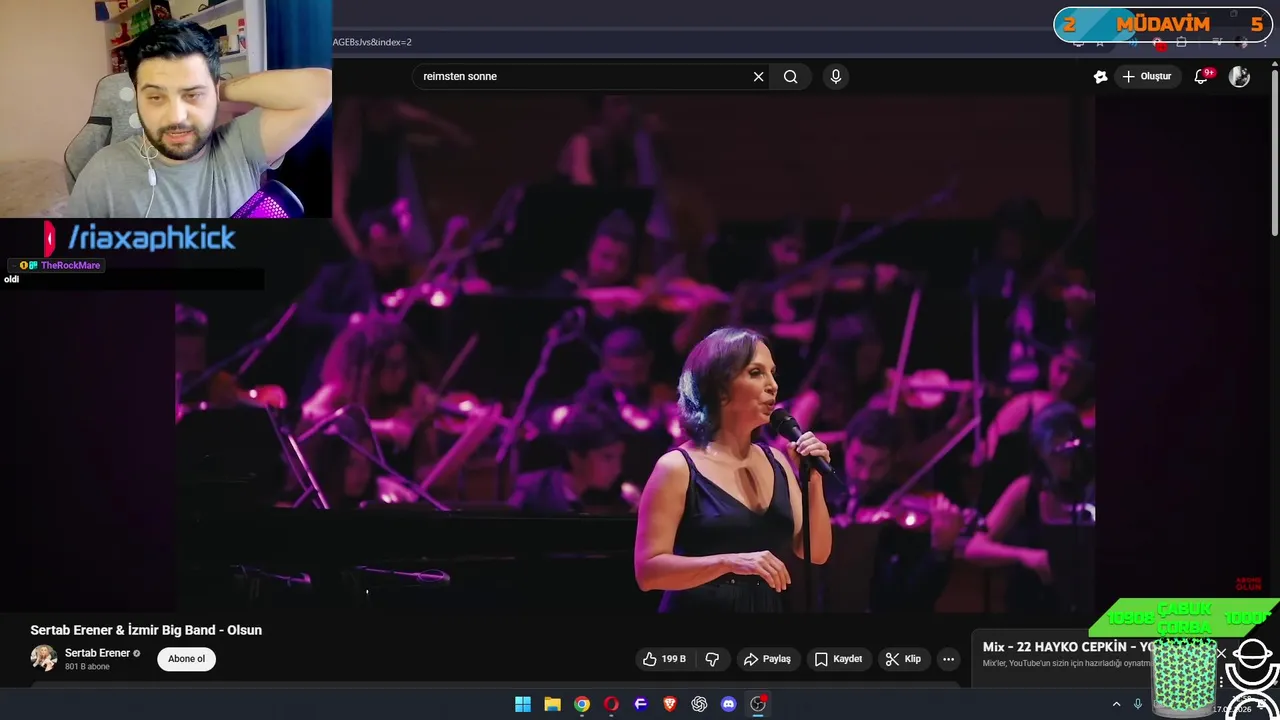Open Discord from taskbar
Image resolution: width=1280 pixels, height=720 pixels.
tap(728, 704)
